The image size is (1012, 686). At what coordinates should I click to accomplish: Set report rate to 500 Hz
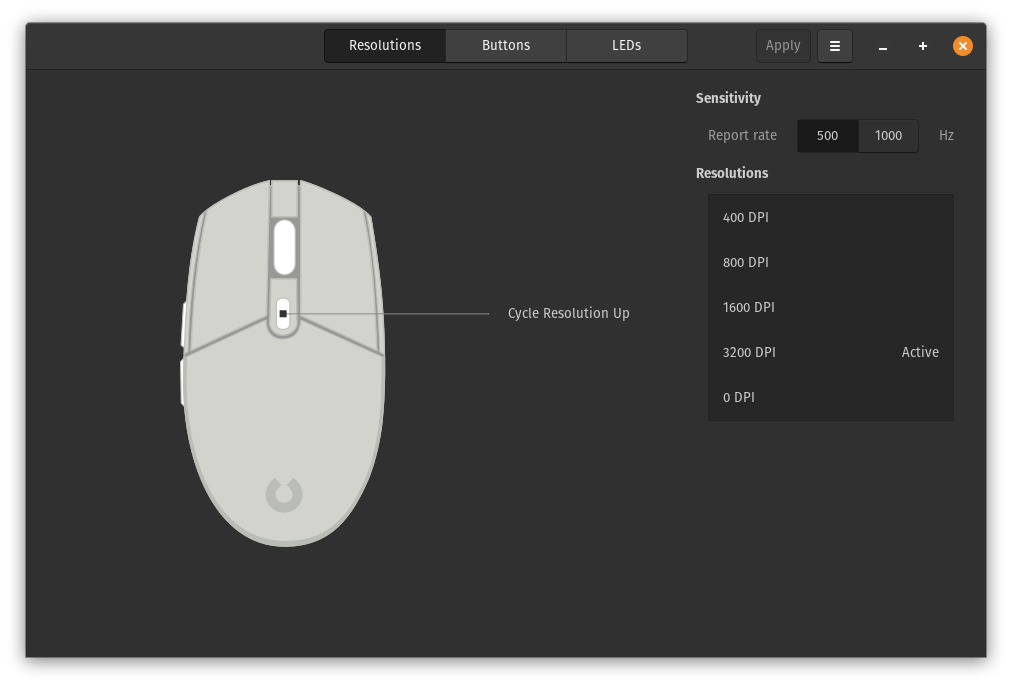pyautogui.click(x=827, y=136)
